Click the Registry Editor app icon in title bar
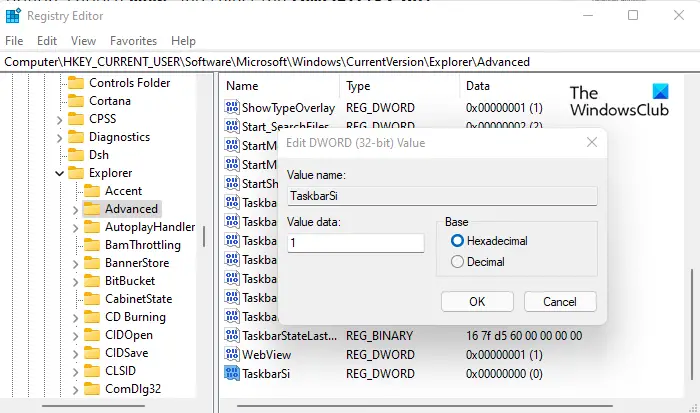The image size is (700, 413). coord(13,16)
